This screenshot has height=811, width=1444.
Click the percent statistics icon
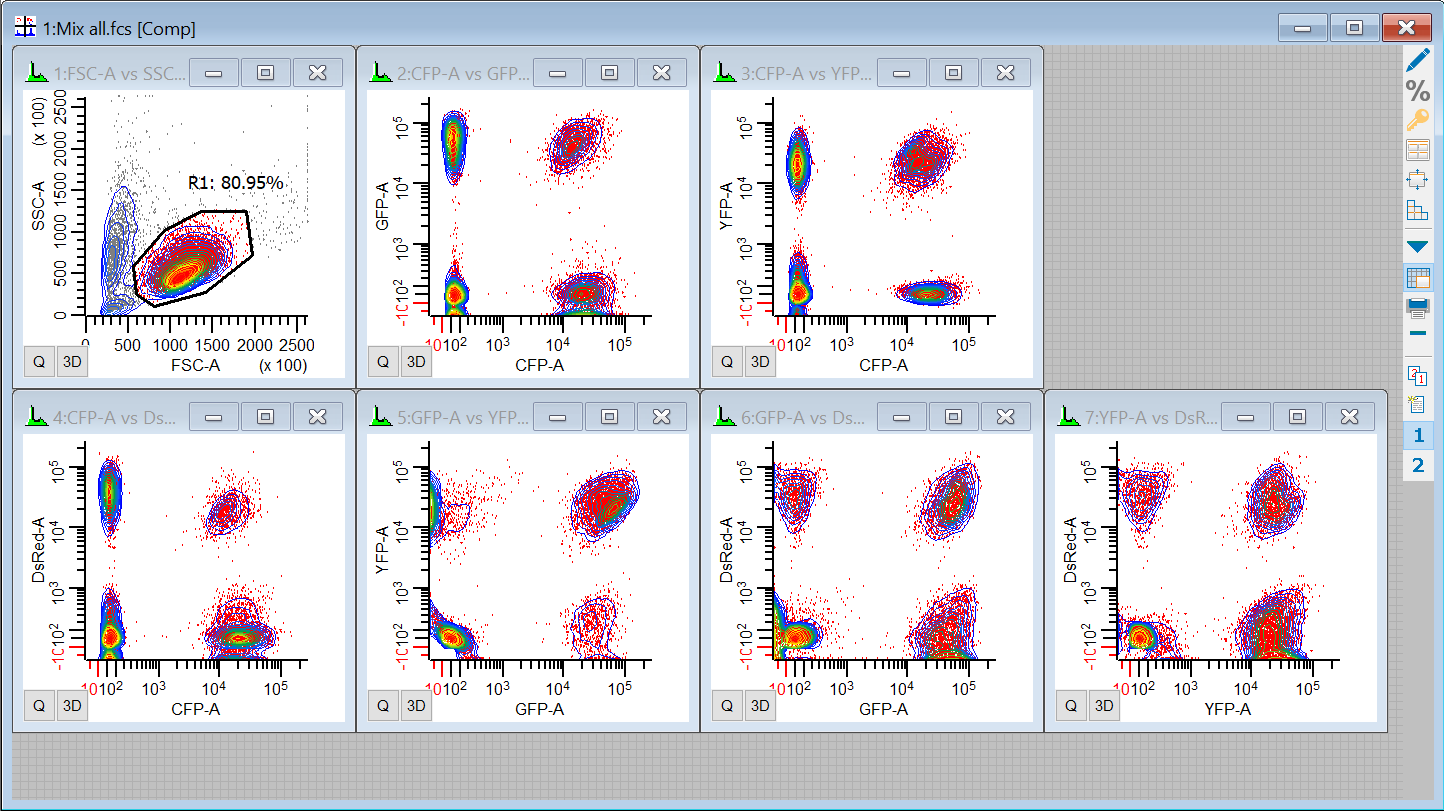click(x=1418, y=91)
